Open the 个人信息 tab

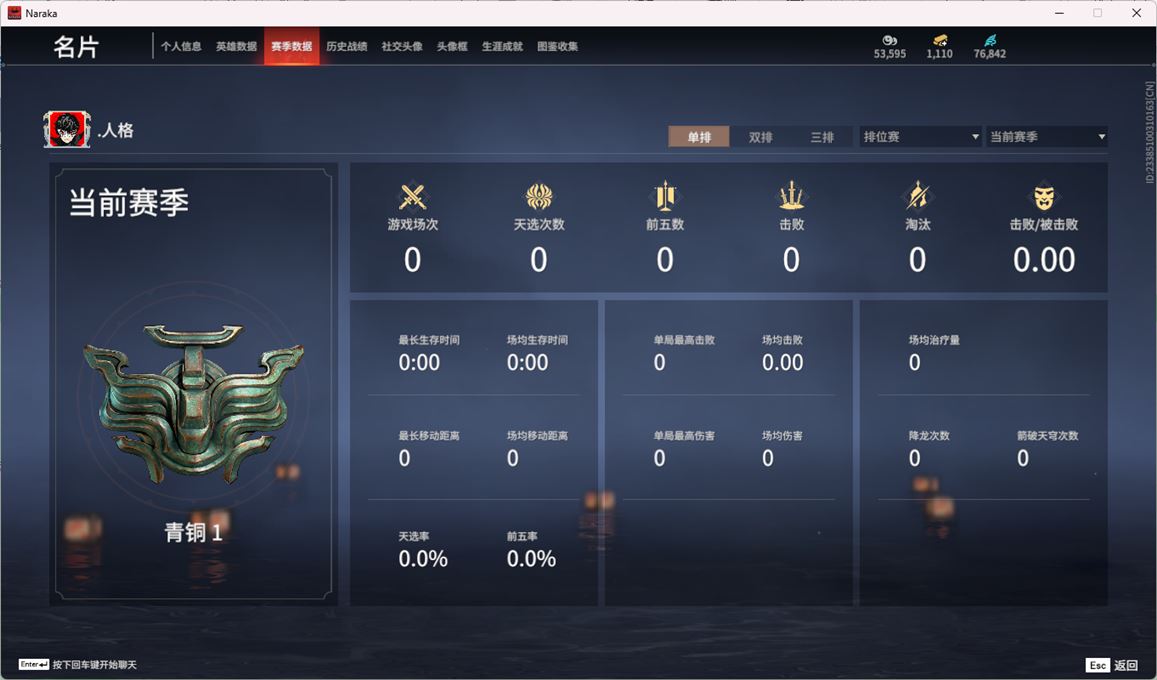[181, 46]
